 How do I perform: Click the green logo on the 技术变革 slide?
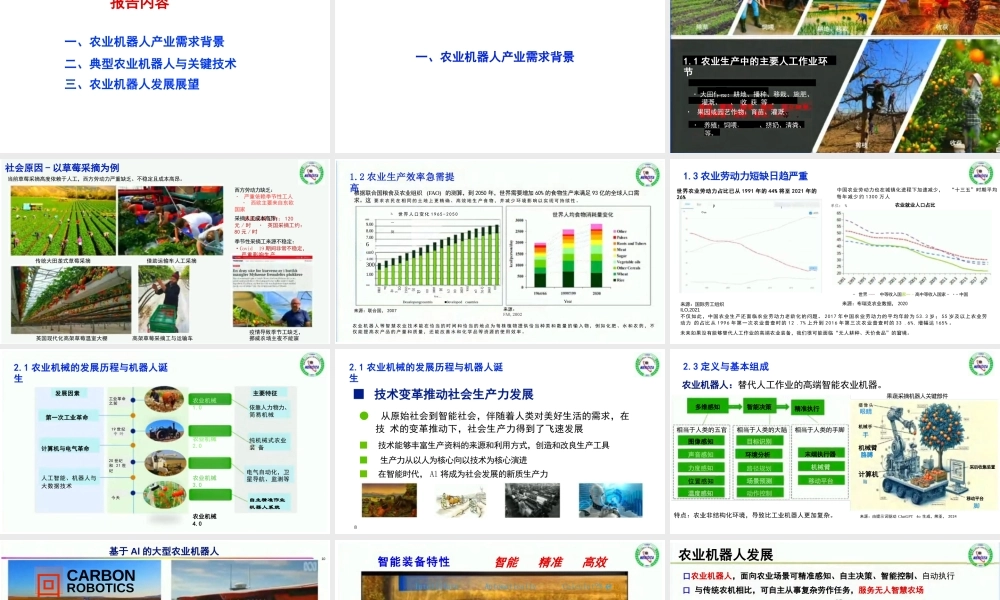647,365
